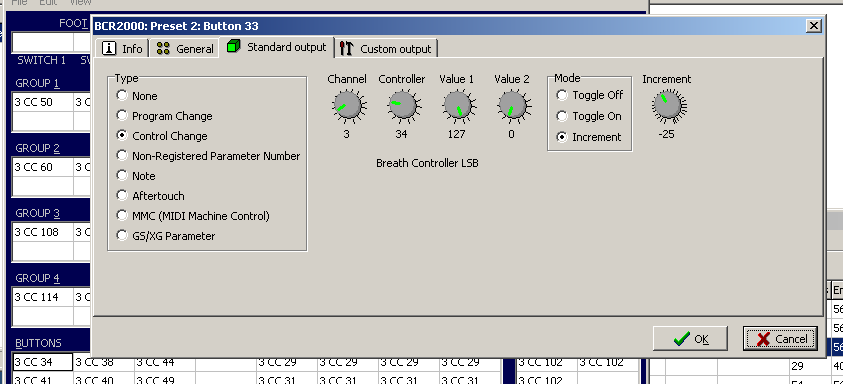Select the None type option
Screen dimensions: 843x384
pyautogui.click(x=137, y=96)
